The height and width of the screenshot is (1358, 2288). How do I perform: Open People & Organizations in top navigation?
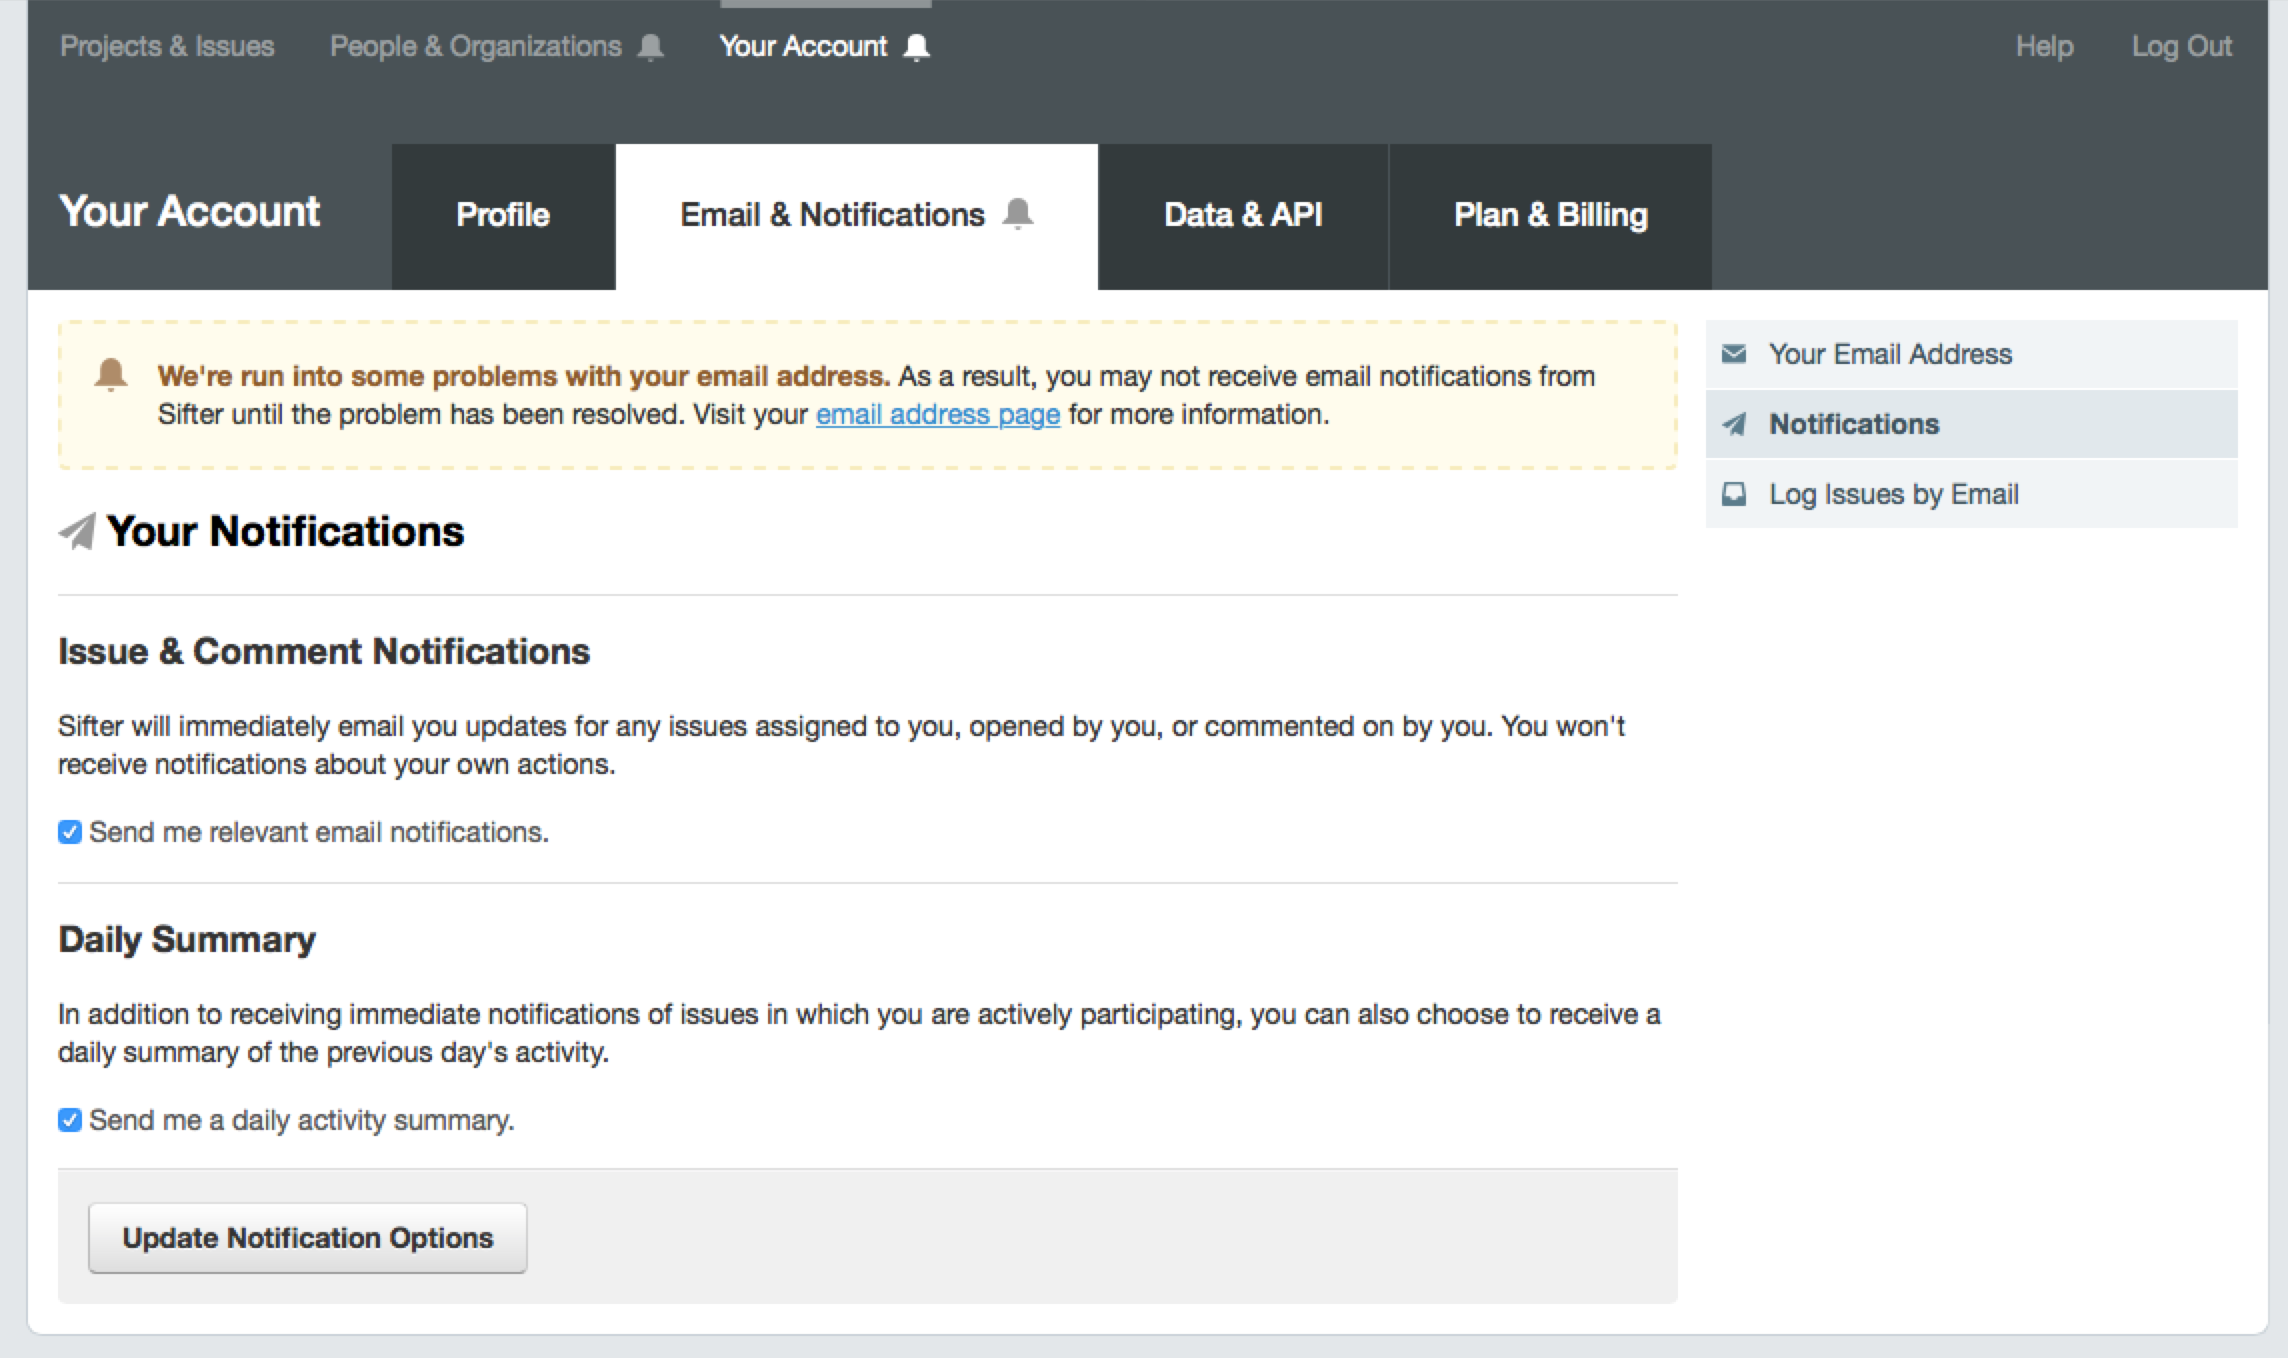[476, 46]
